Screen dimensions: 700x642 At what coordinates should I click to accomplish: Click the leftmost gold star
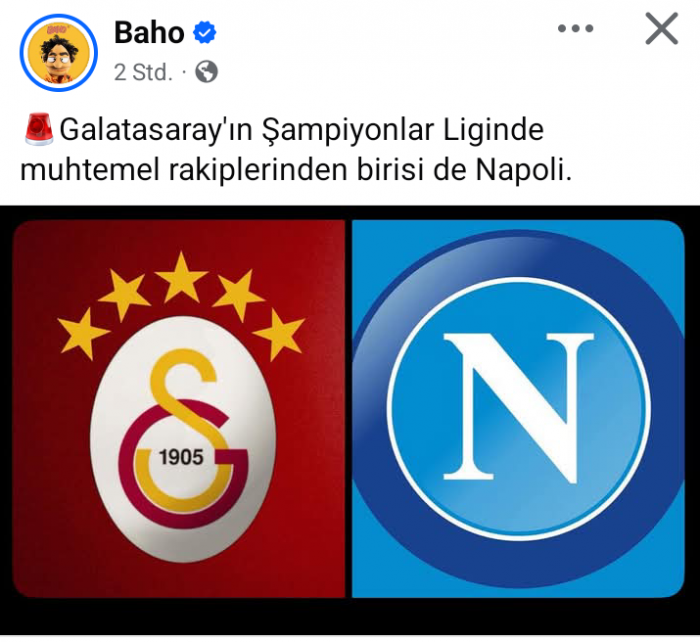pos(83,334)
